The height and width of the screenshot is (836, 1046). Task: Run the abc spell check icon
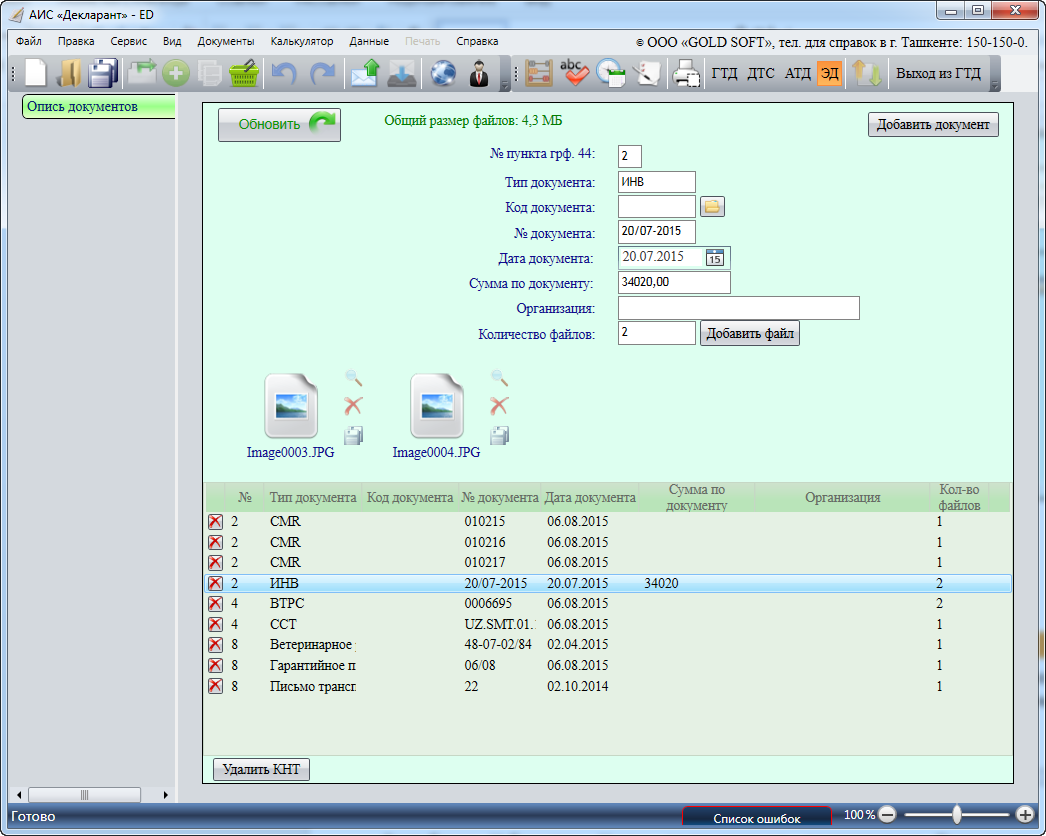coord(574,73)
